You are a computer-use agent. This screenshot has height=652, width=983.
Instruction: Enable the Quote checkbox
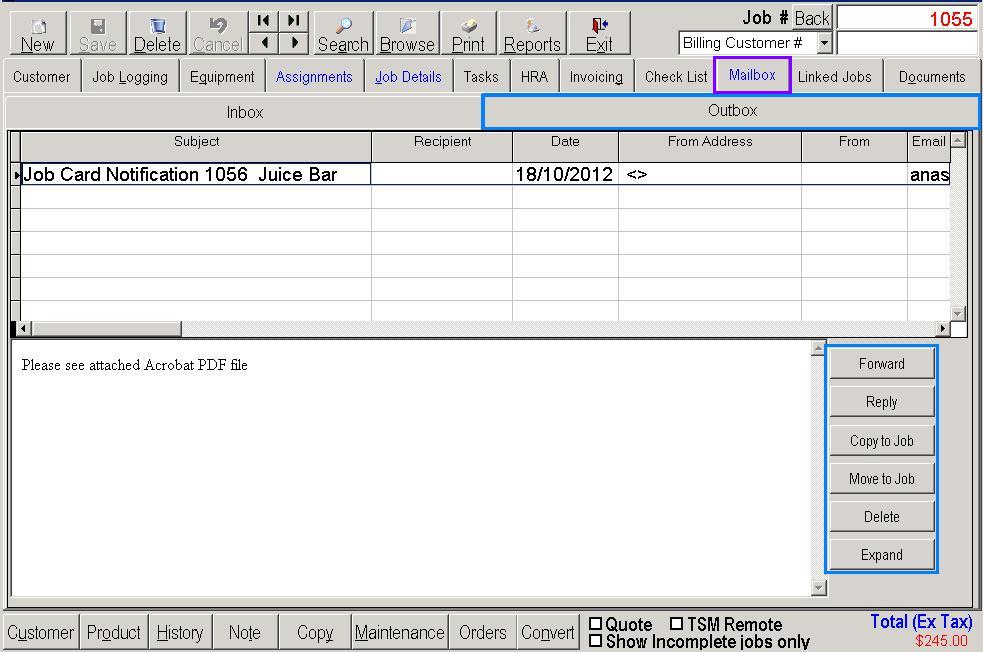(596, 624)
